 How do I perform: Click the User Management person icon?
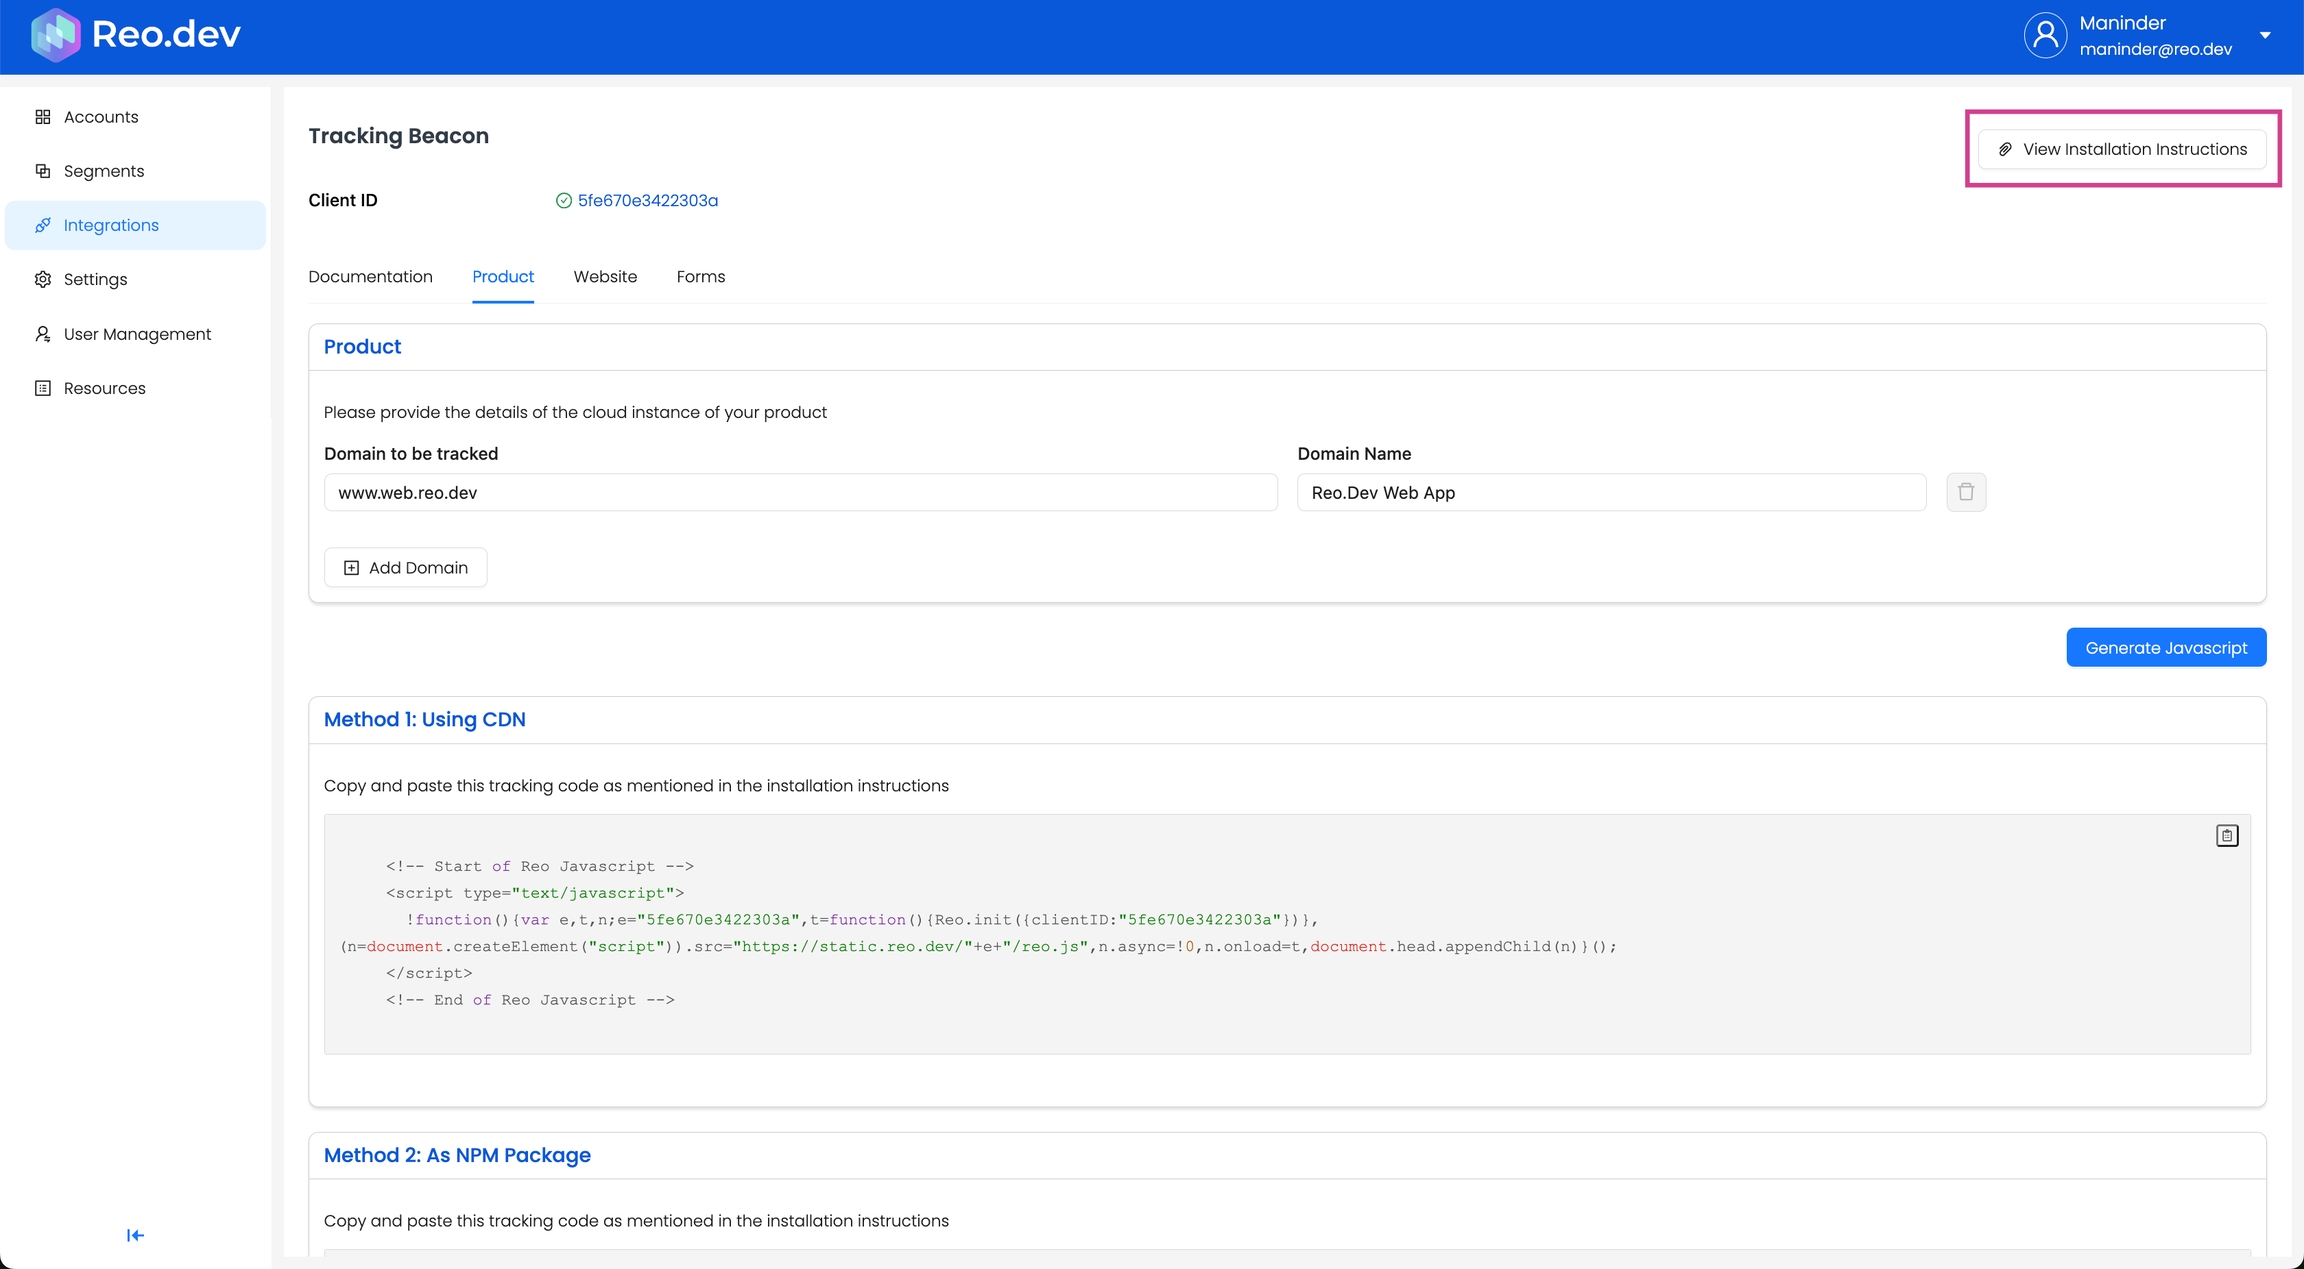coord(42,334)
